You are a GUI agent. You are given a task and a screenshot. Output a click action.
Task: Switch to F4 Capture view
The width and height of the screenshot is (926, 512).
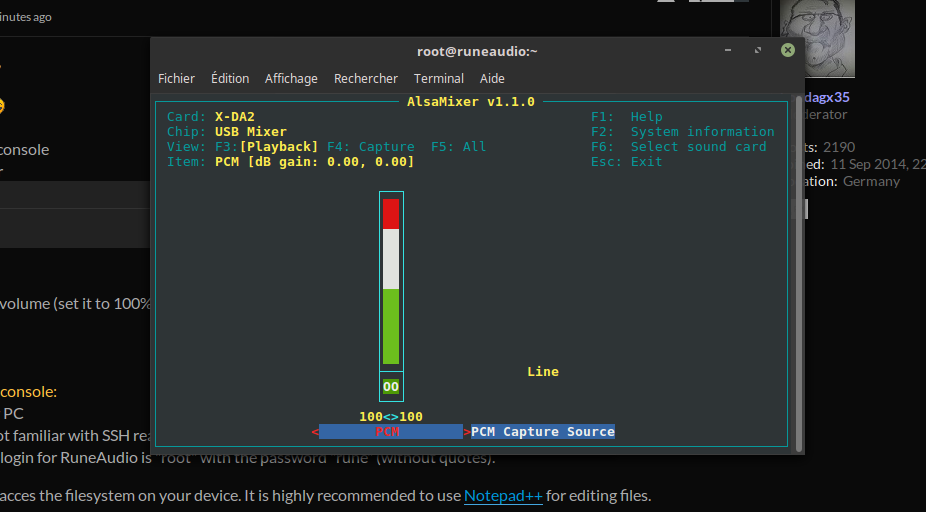tap(371, 146)
